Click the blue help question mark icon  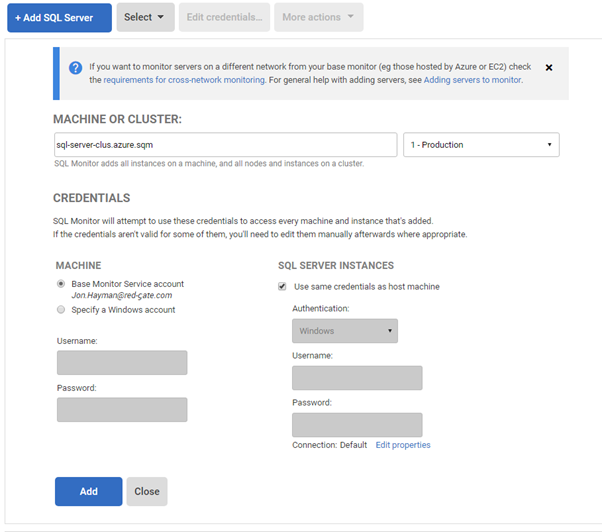75,68
